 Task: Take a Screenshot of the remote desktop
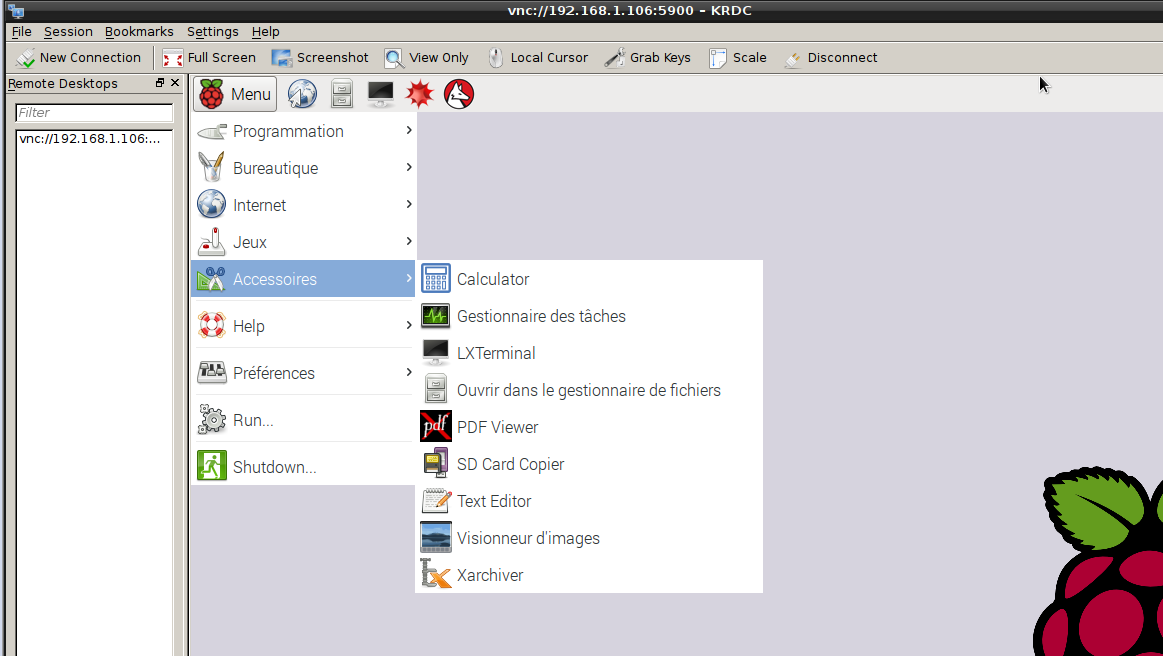[x=320, y=58]
